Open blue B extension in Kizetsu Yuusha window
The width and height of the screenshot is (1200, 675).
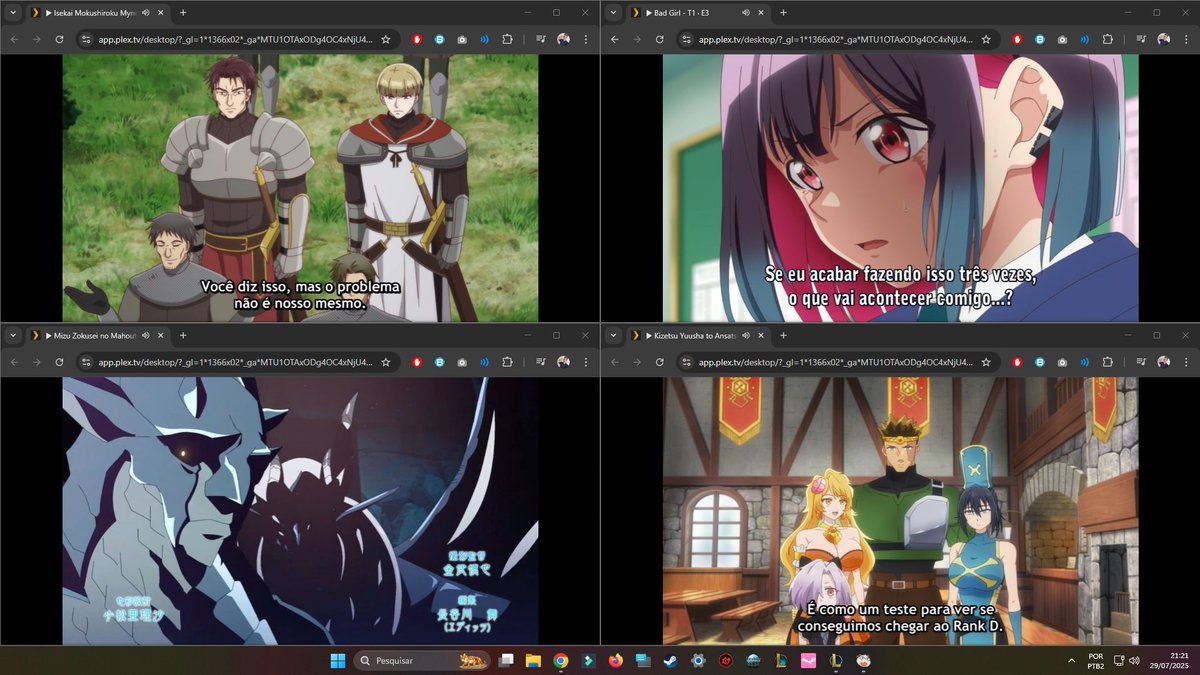1039,362
